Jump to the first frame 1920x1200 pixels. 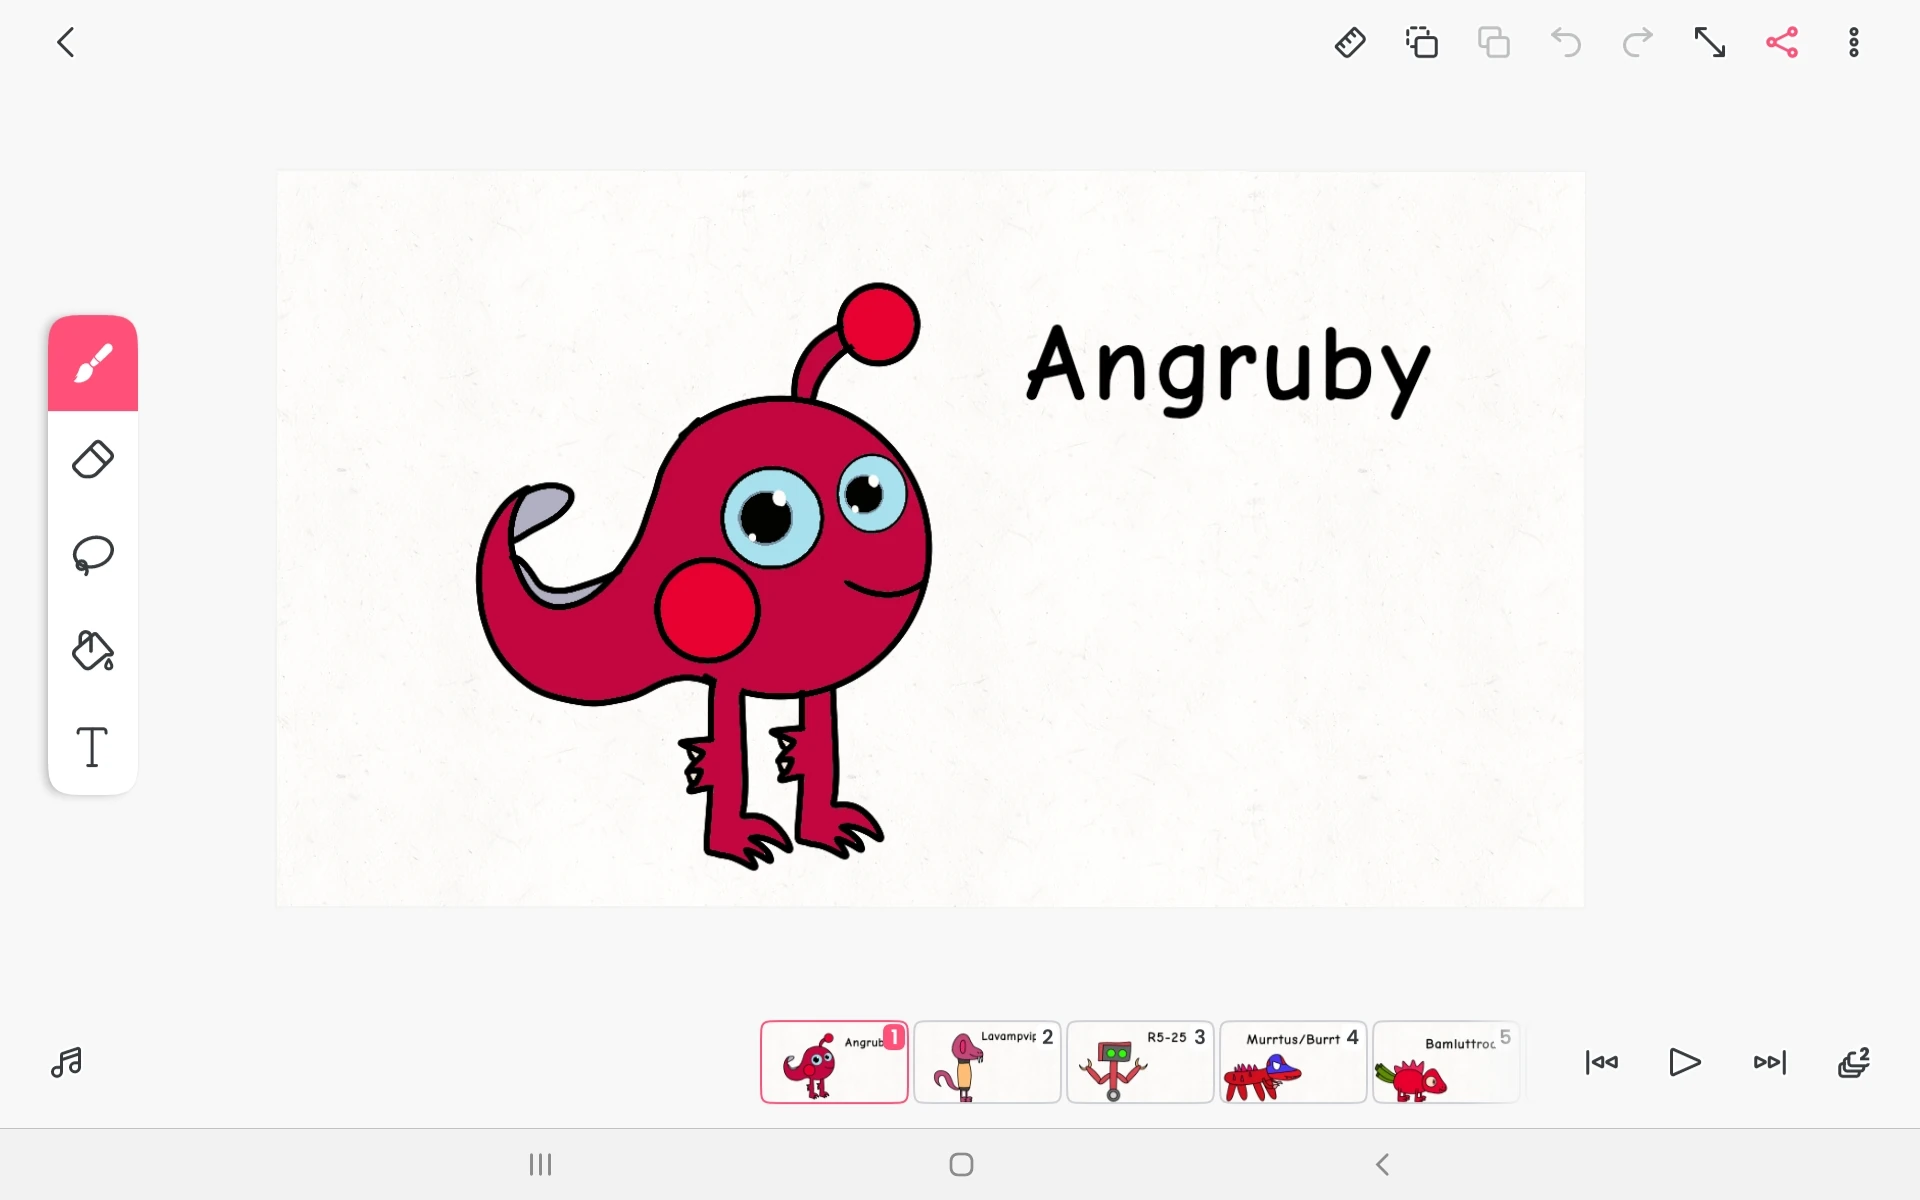1602,1062
